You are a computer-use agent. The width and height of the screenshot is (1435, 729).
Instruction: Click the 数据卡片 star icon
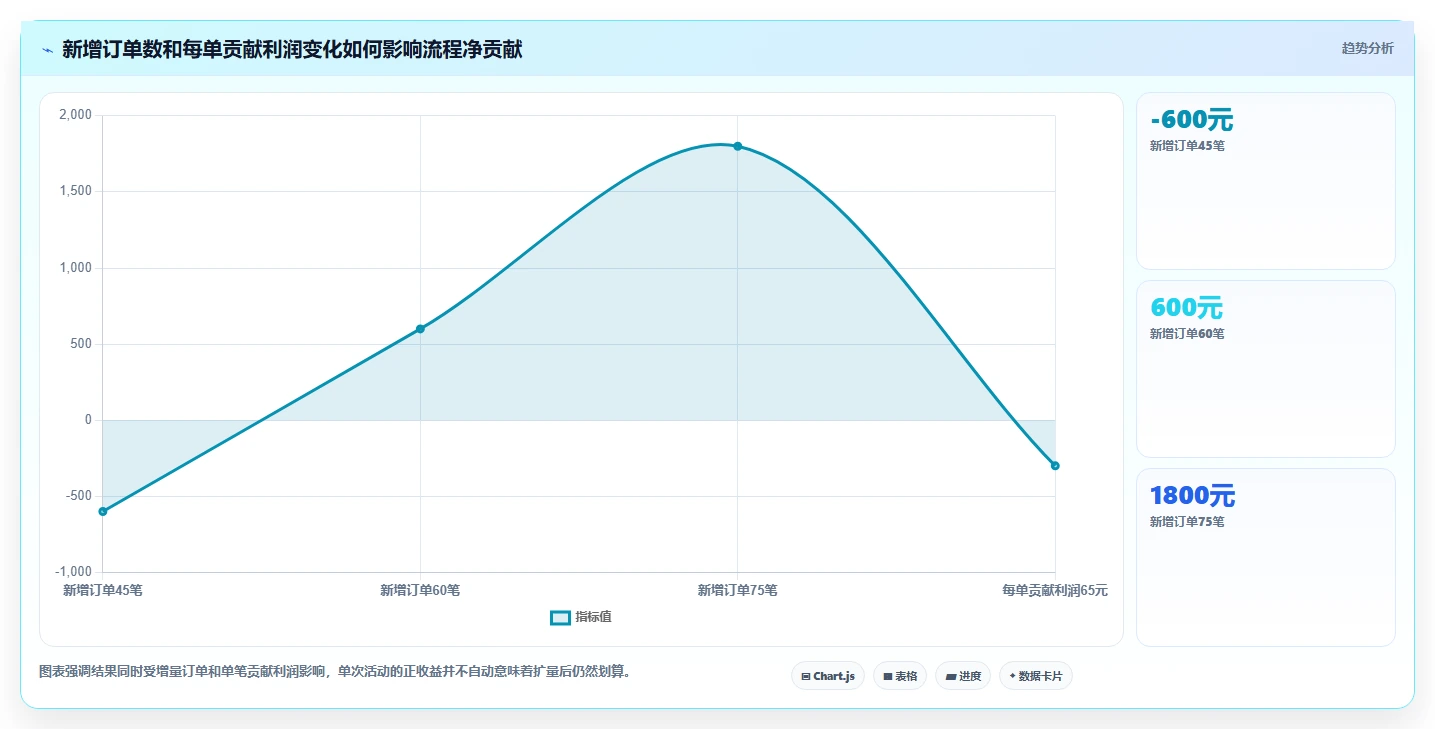1012,676
